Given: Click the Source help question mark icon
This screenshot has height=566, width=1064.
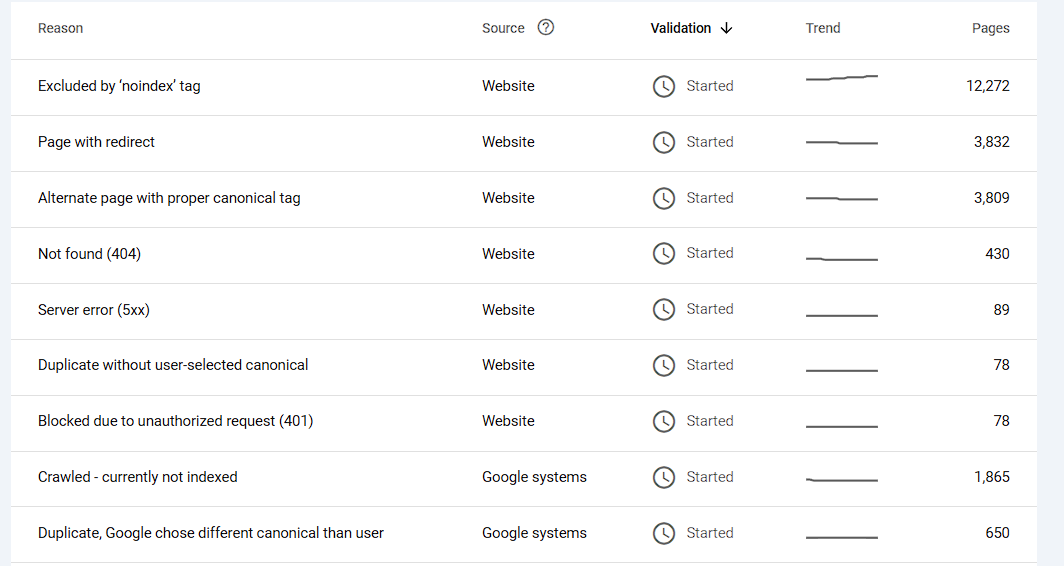Looking at the screenshot, I should (545, 28).
